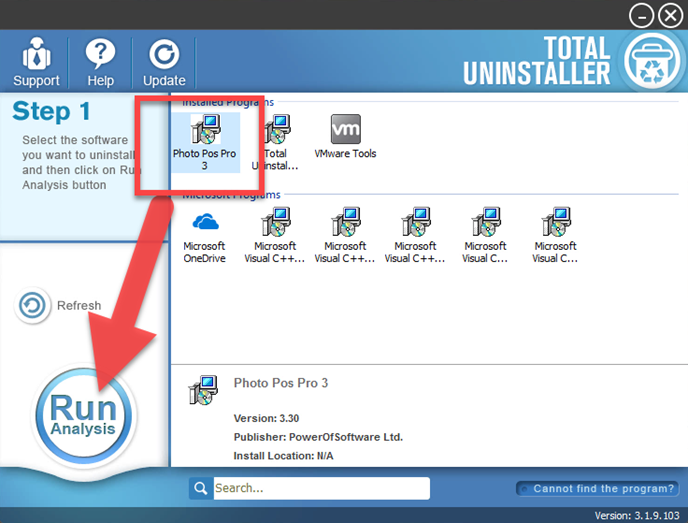Viewport: 688px width, 523px height.
Task: Open the Help speech-bubble icon
Action: click(x=100, y=54)
